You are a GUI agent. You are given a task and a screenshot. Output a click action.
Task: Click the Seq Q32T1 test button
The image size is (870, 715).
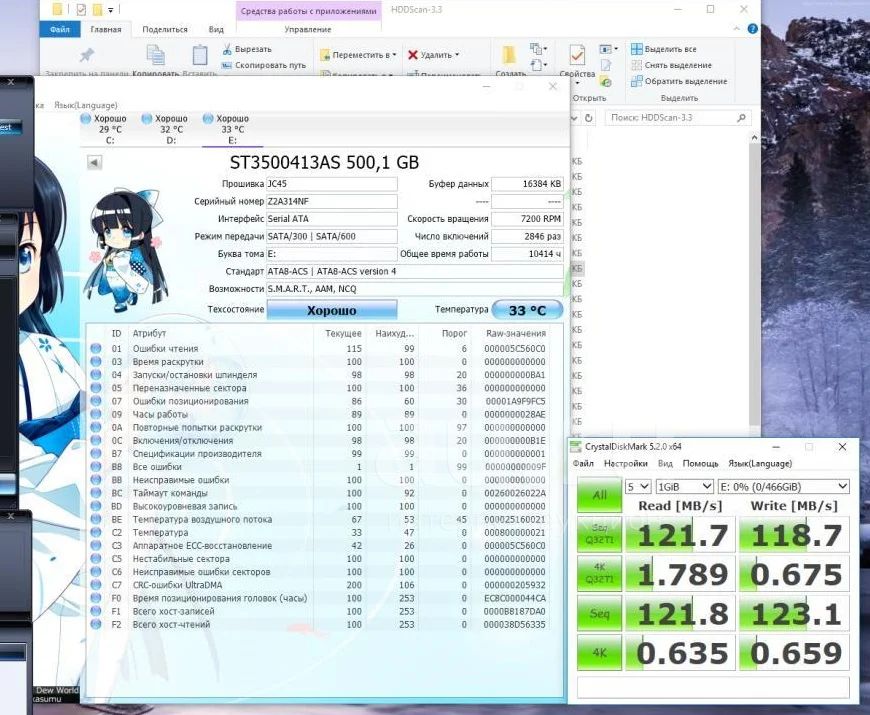pyautogui.click(x=599, y=534)
